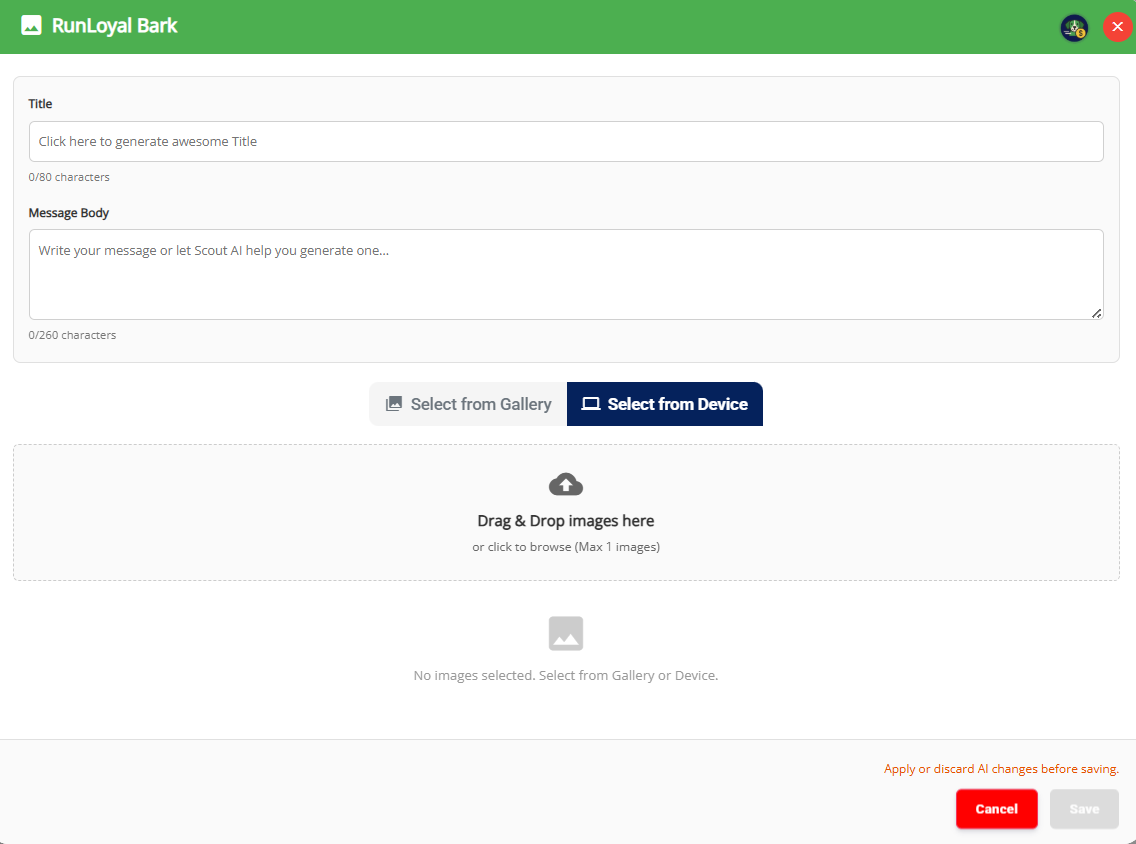
Task: Click the gallery icon in Select from Gallery
Action: coord(394,404)
